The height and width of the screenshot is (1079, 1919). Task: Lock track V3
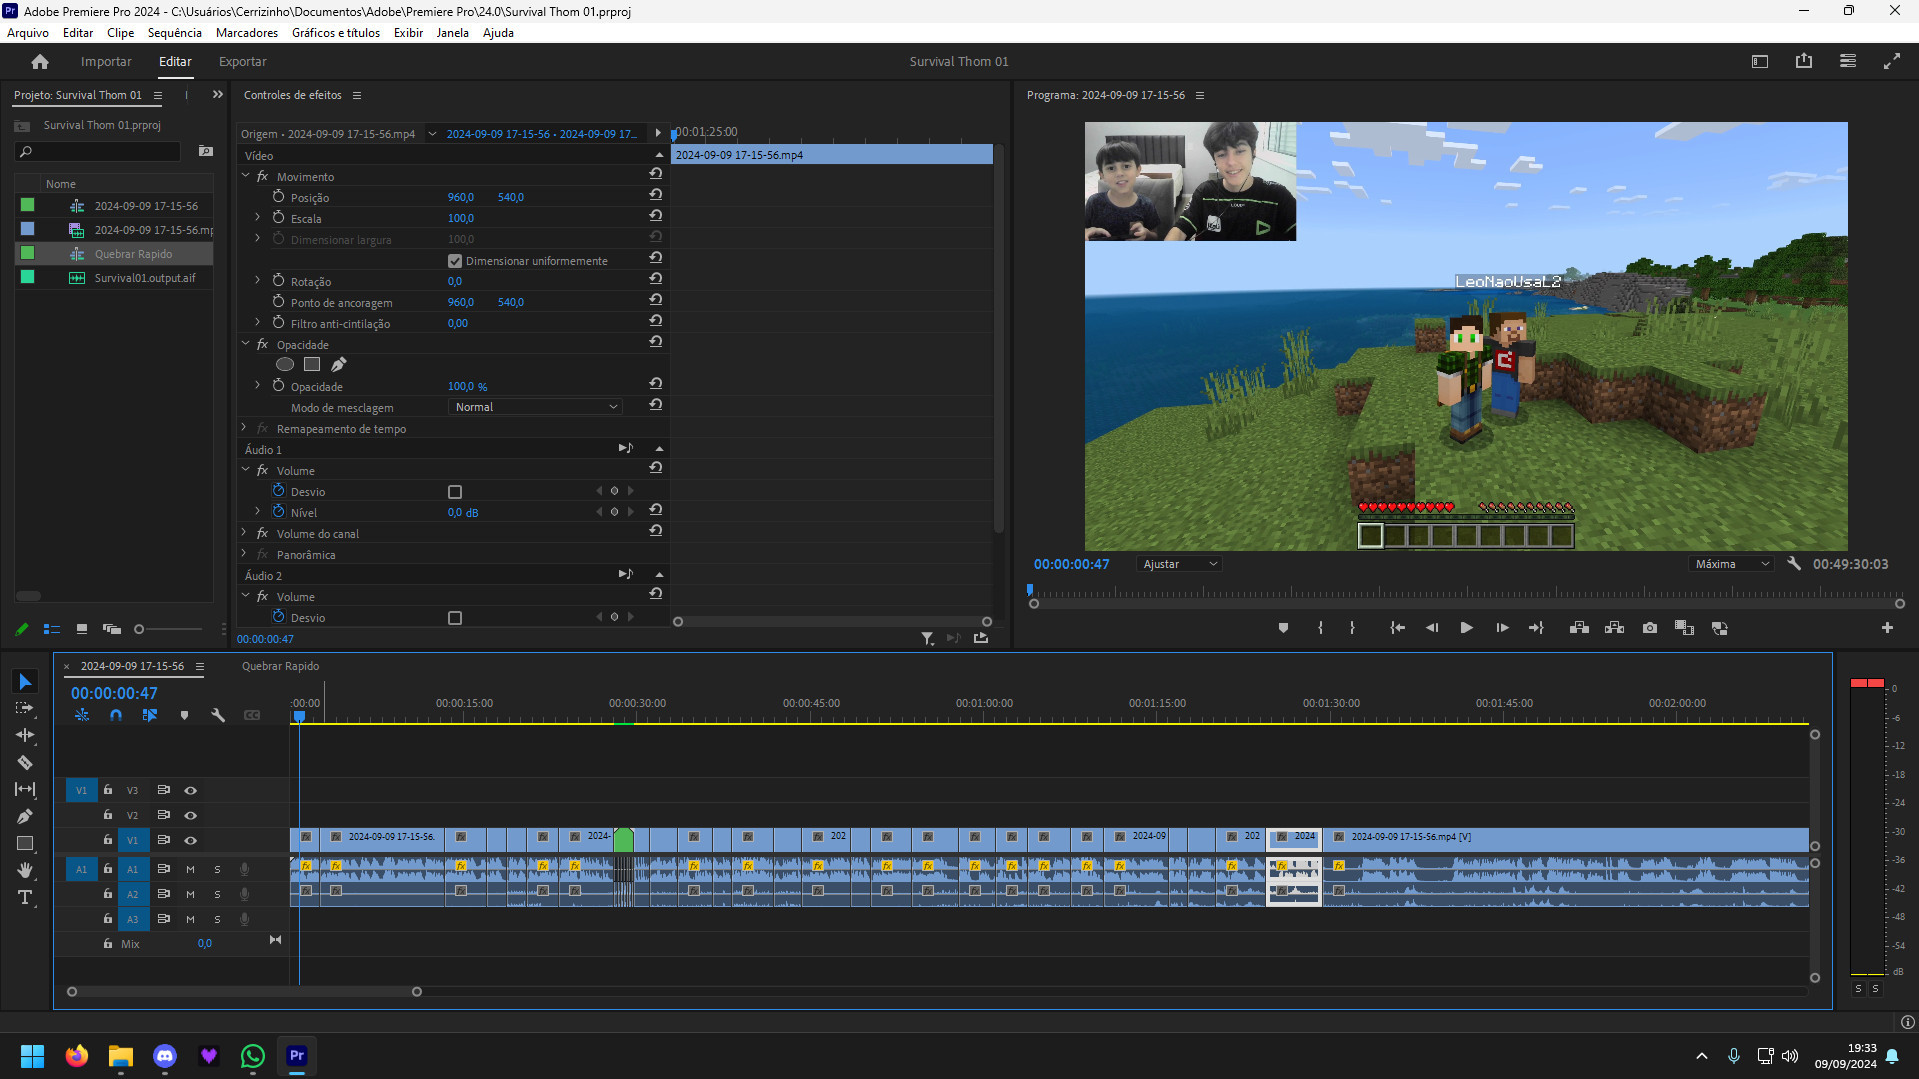pos(108,790)
